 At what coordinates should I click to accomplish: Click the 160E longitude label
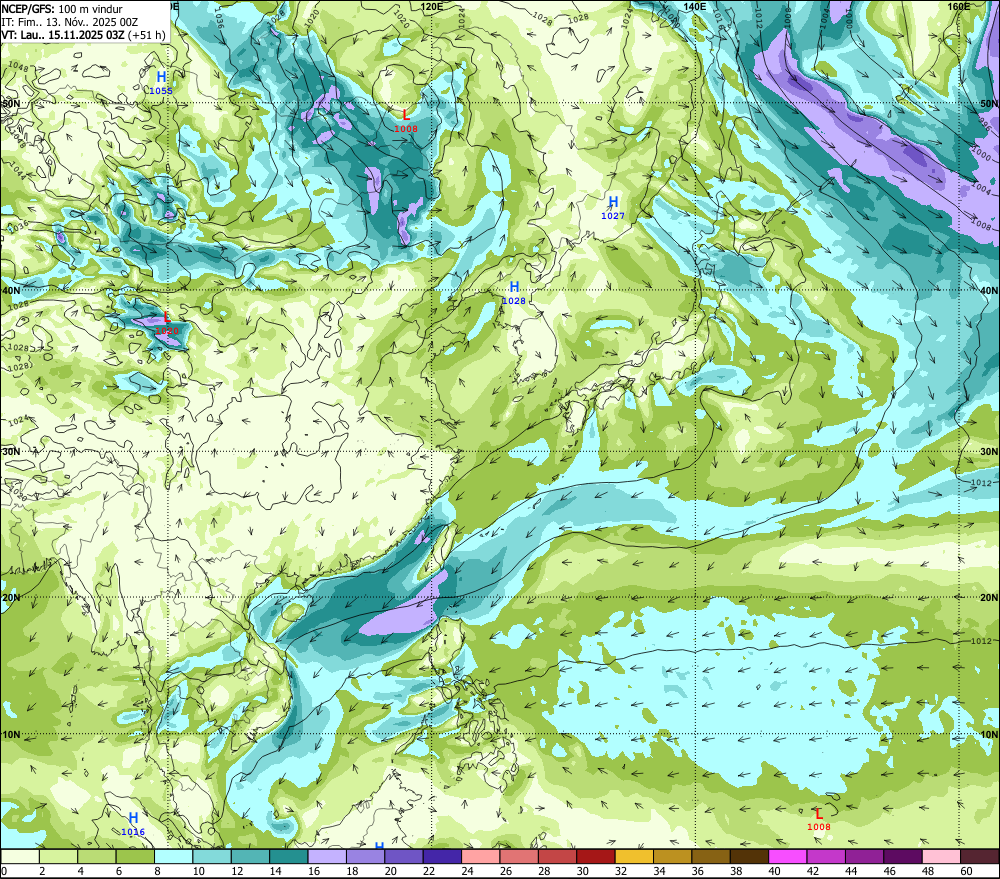pos(959,6)
